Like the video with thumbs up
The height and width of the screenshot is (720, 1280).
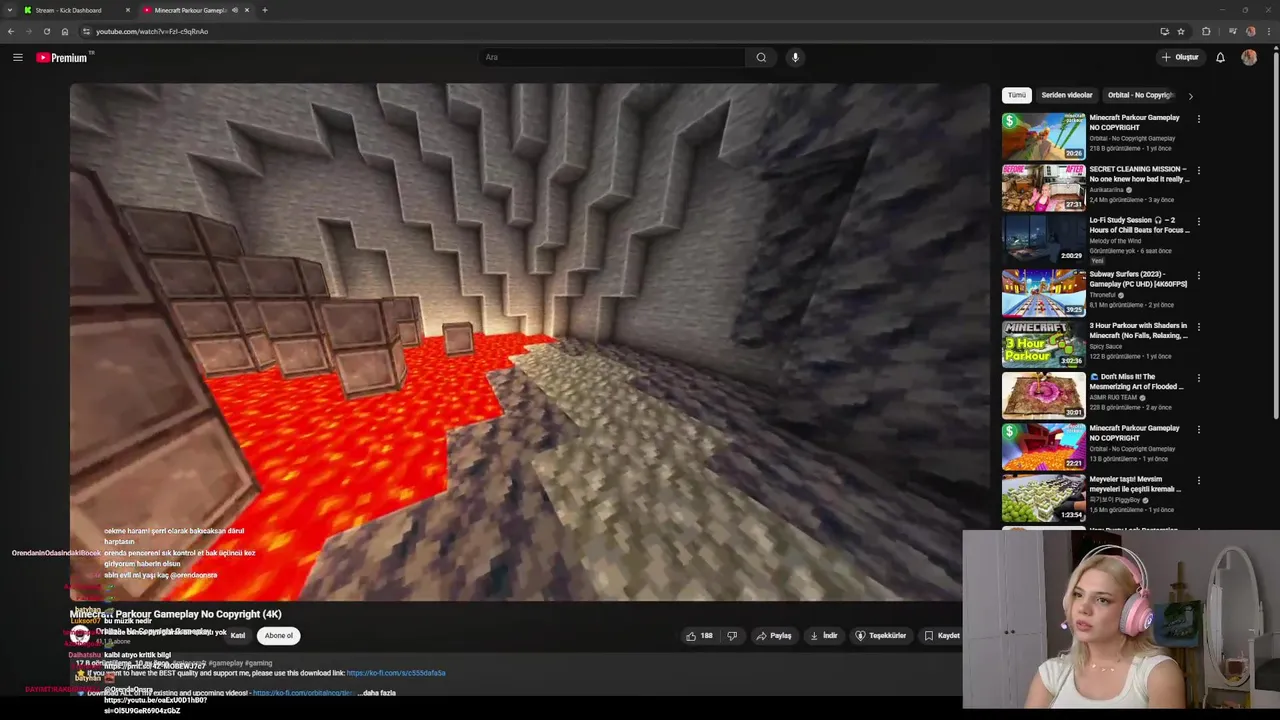pos(699,635)
